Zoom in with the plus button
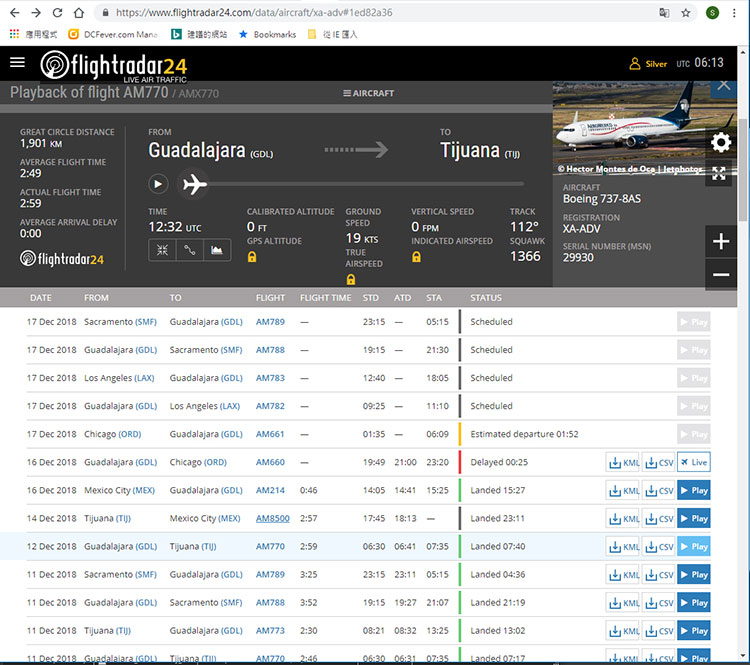Screen dimensions: 750x665 (721, 241)
